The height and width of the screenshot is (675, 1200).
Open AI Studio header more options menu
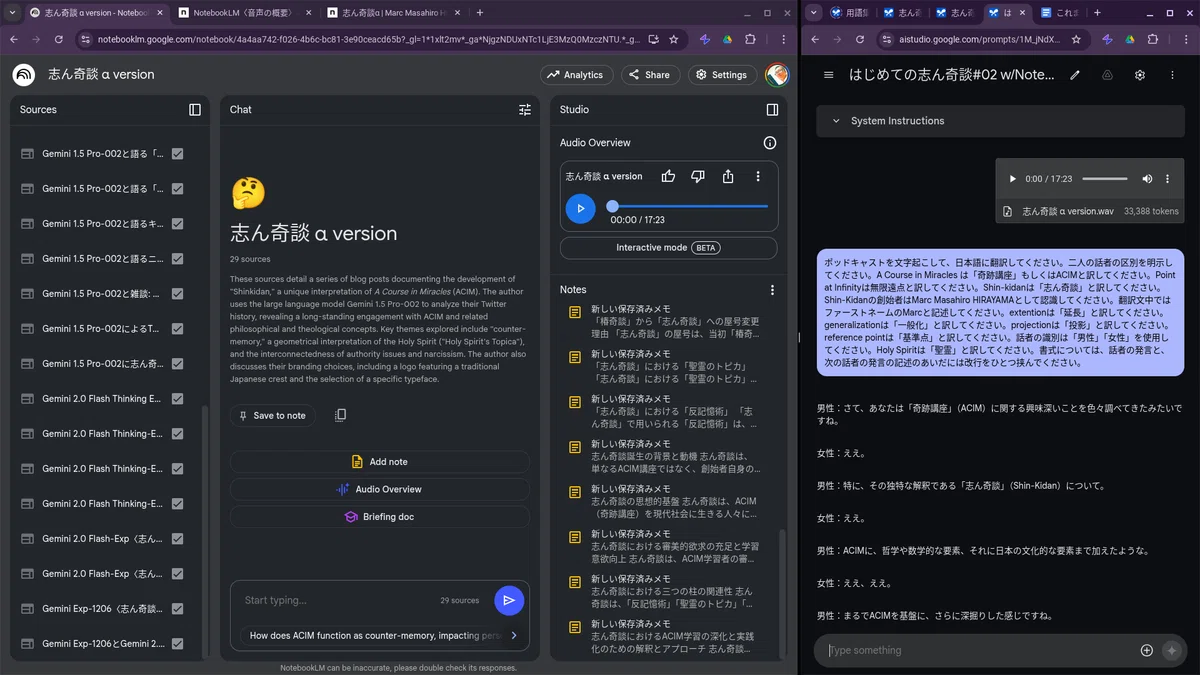click(1172, 75)
